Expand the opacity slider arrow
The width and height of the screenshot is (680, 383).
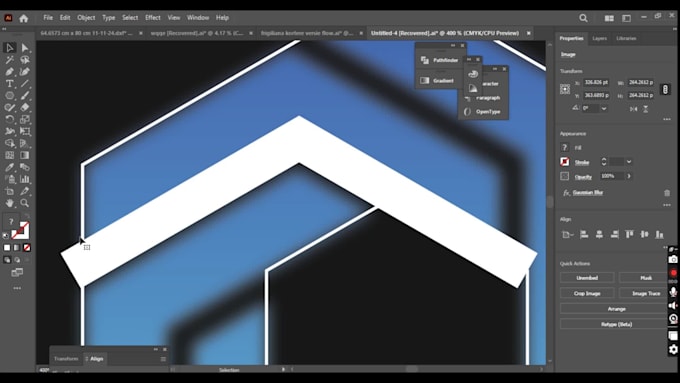click(x=629, y=176)
